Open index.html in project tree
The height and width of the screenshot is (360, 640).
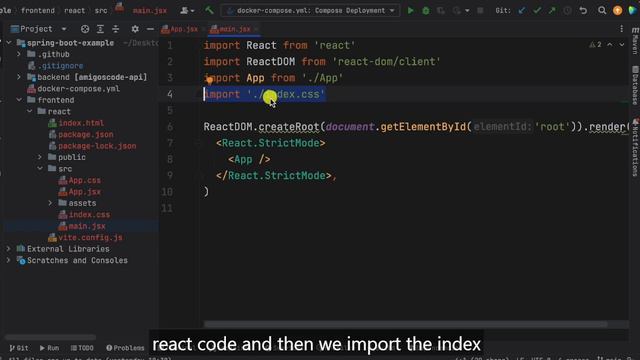(x=81, y=123)
